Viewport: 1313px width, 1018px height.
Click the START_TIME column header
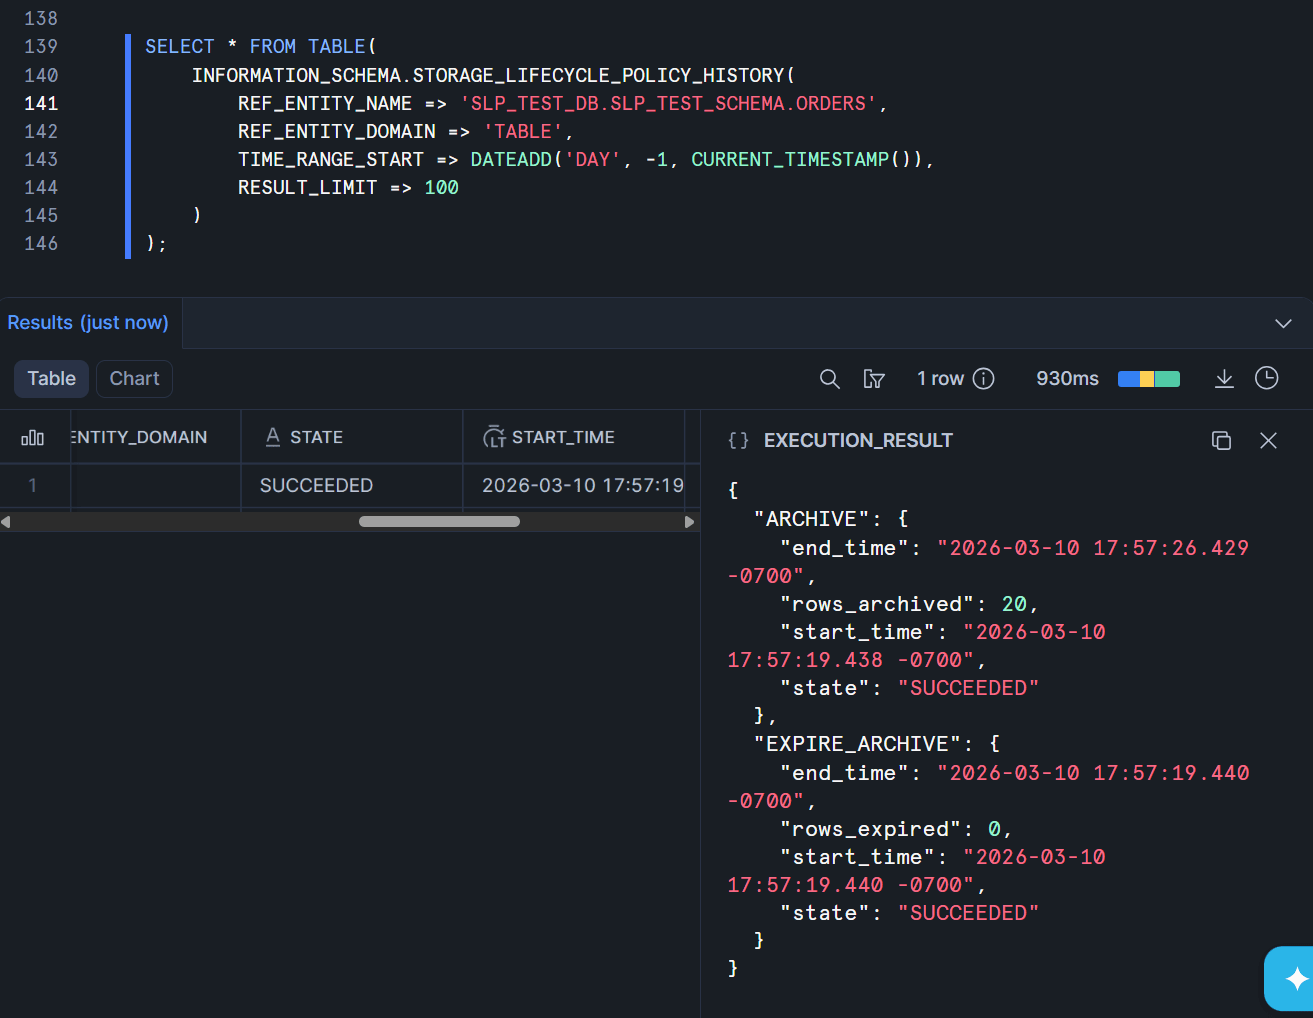pyautogui.click(x=563, y=438)
